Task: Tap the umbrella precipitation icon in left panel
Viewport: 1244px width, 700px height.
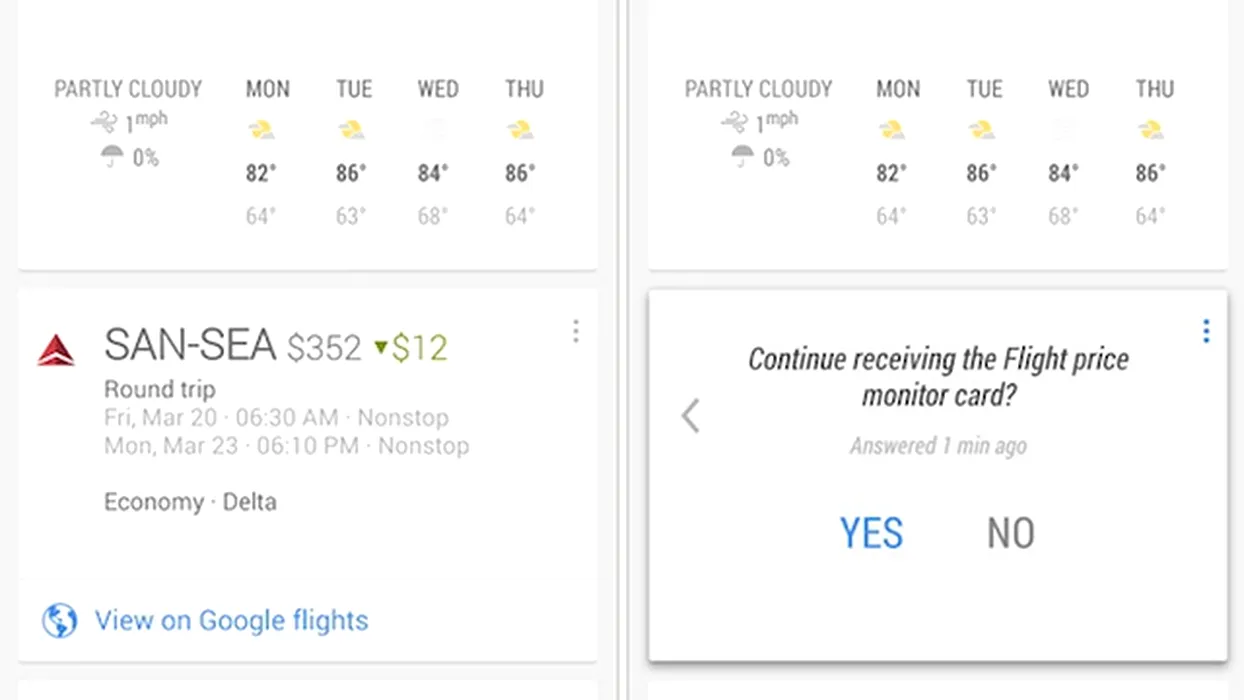Action: tap(112, 157)
